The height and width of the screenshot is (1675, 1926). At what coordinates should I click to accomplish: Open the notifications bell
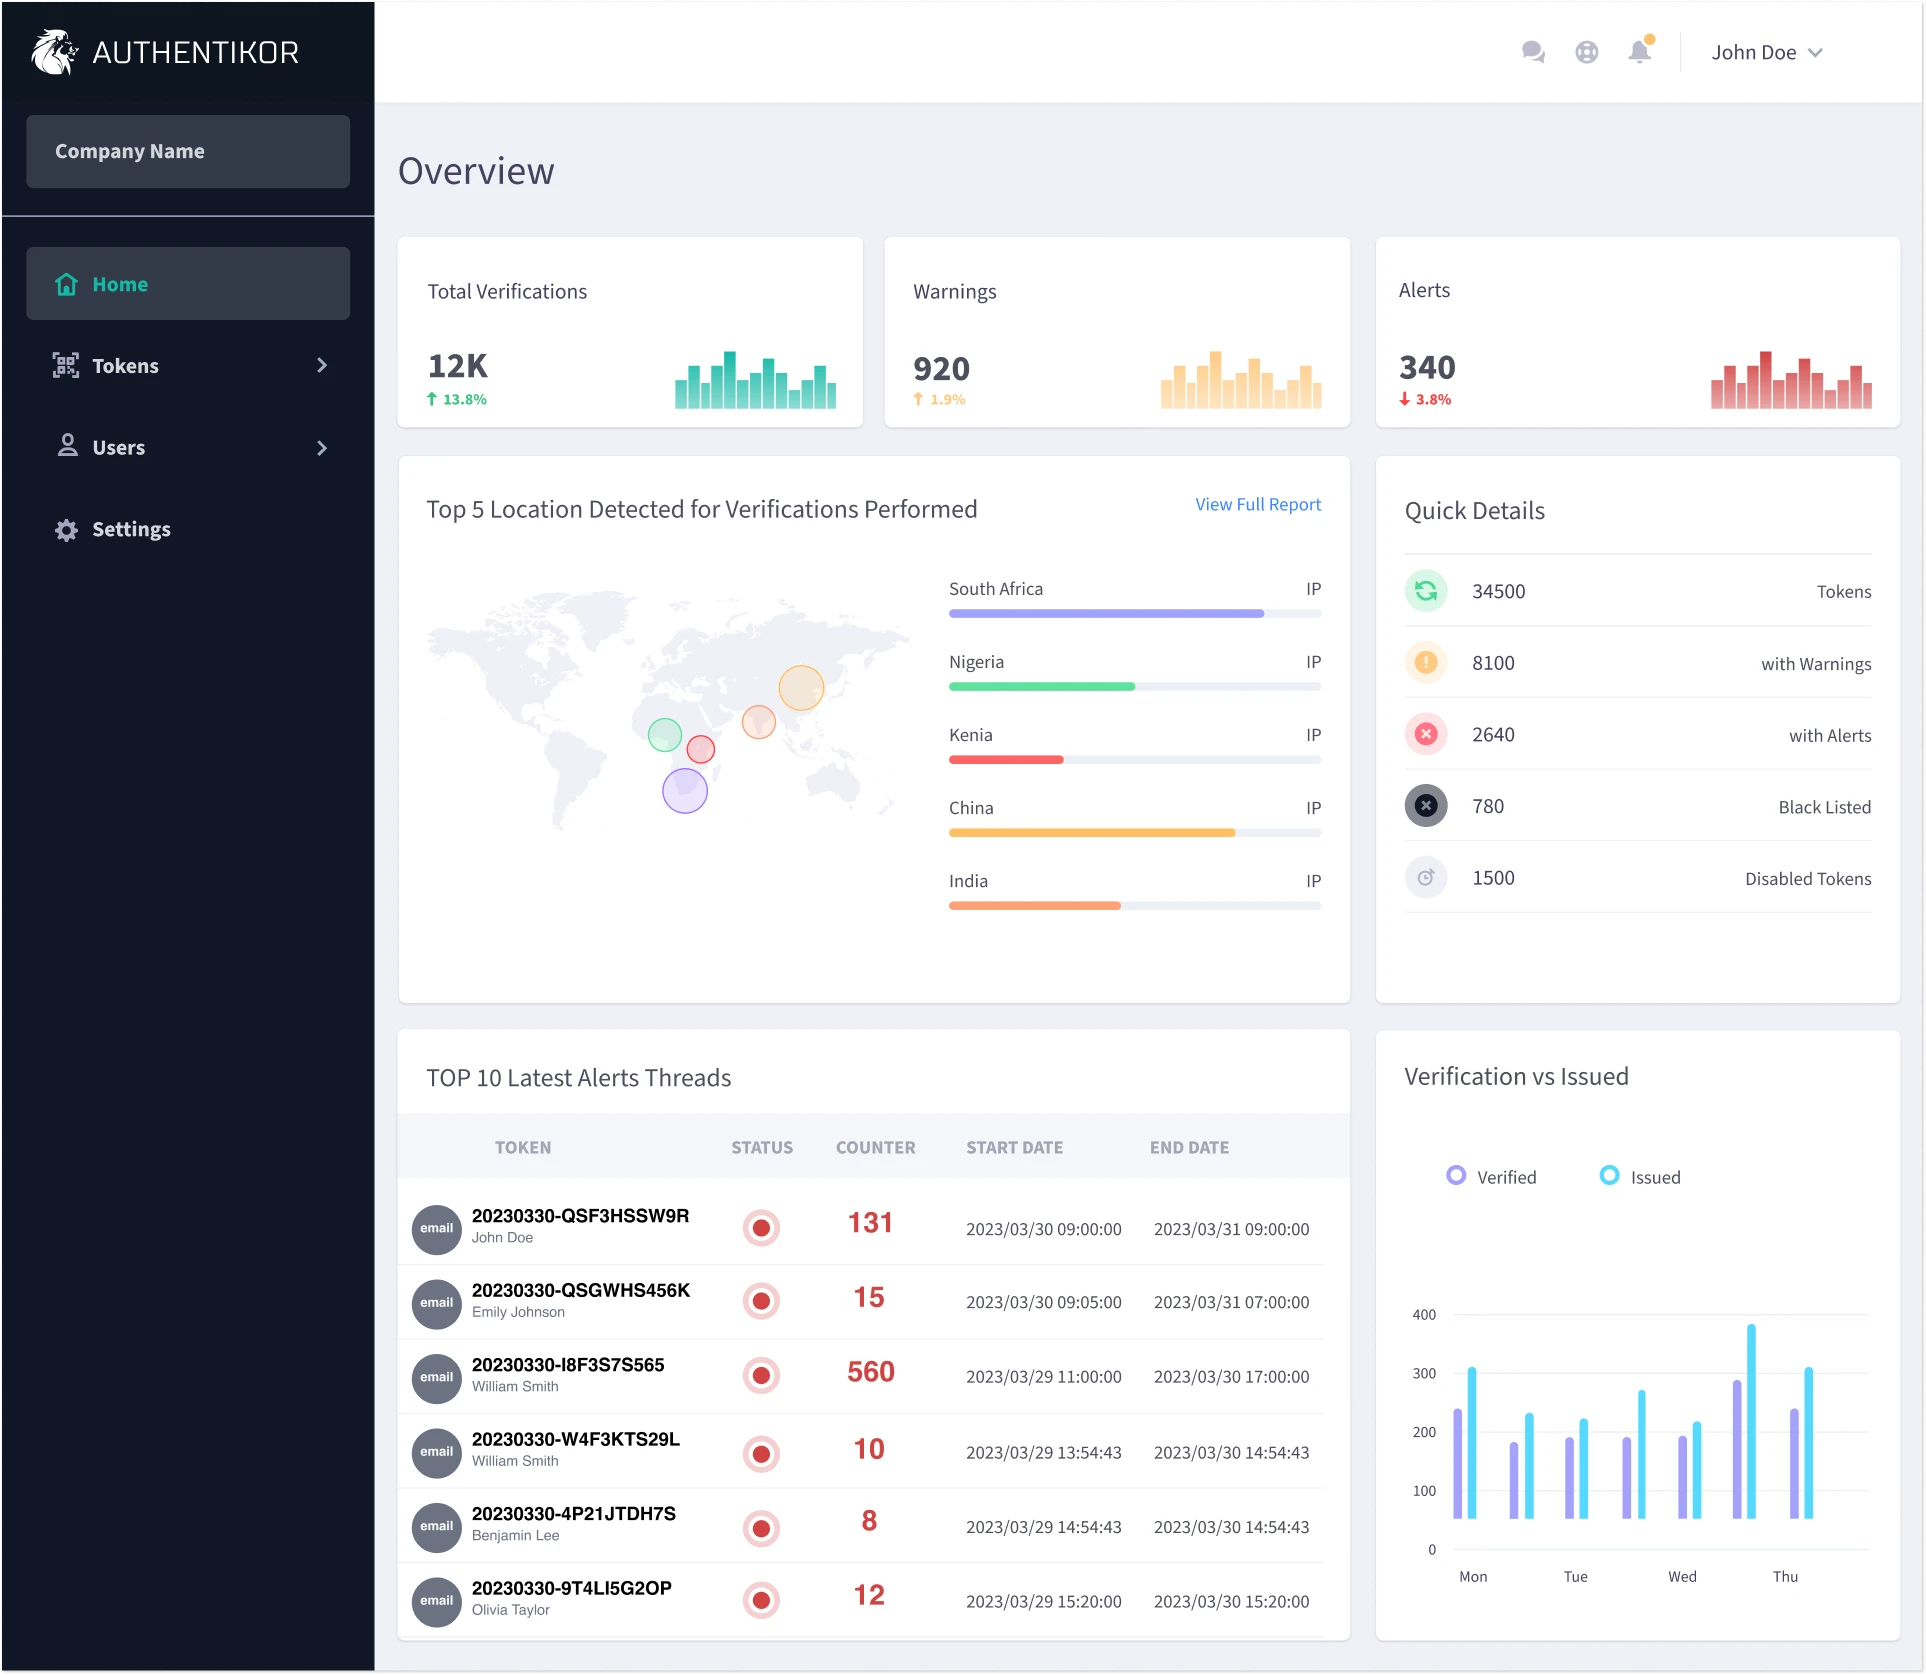click(x=1639, y=51)
